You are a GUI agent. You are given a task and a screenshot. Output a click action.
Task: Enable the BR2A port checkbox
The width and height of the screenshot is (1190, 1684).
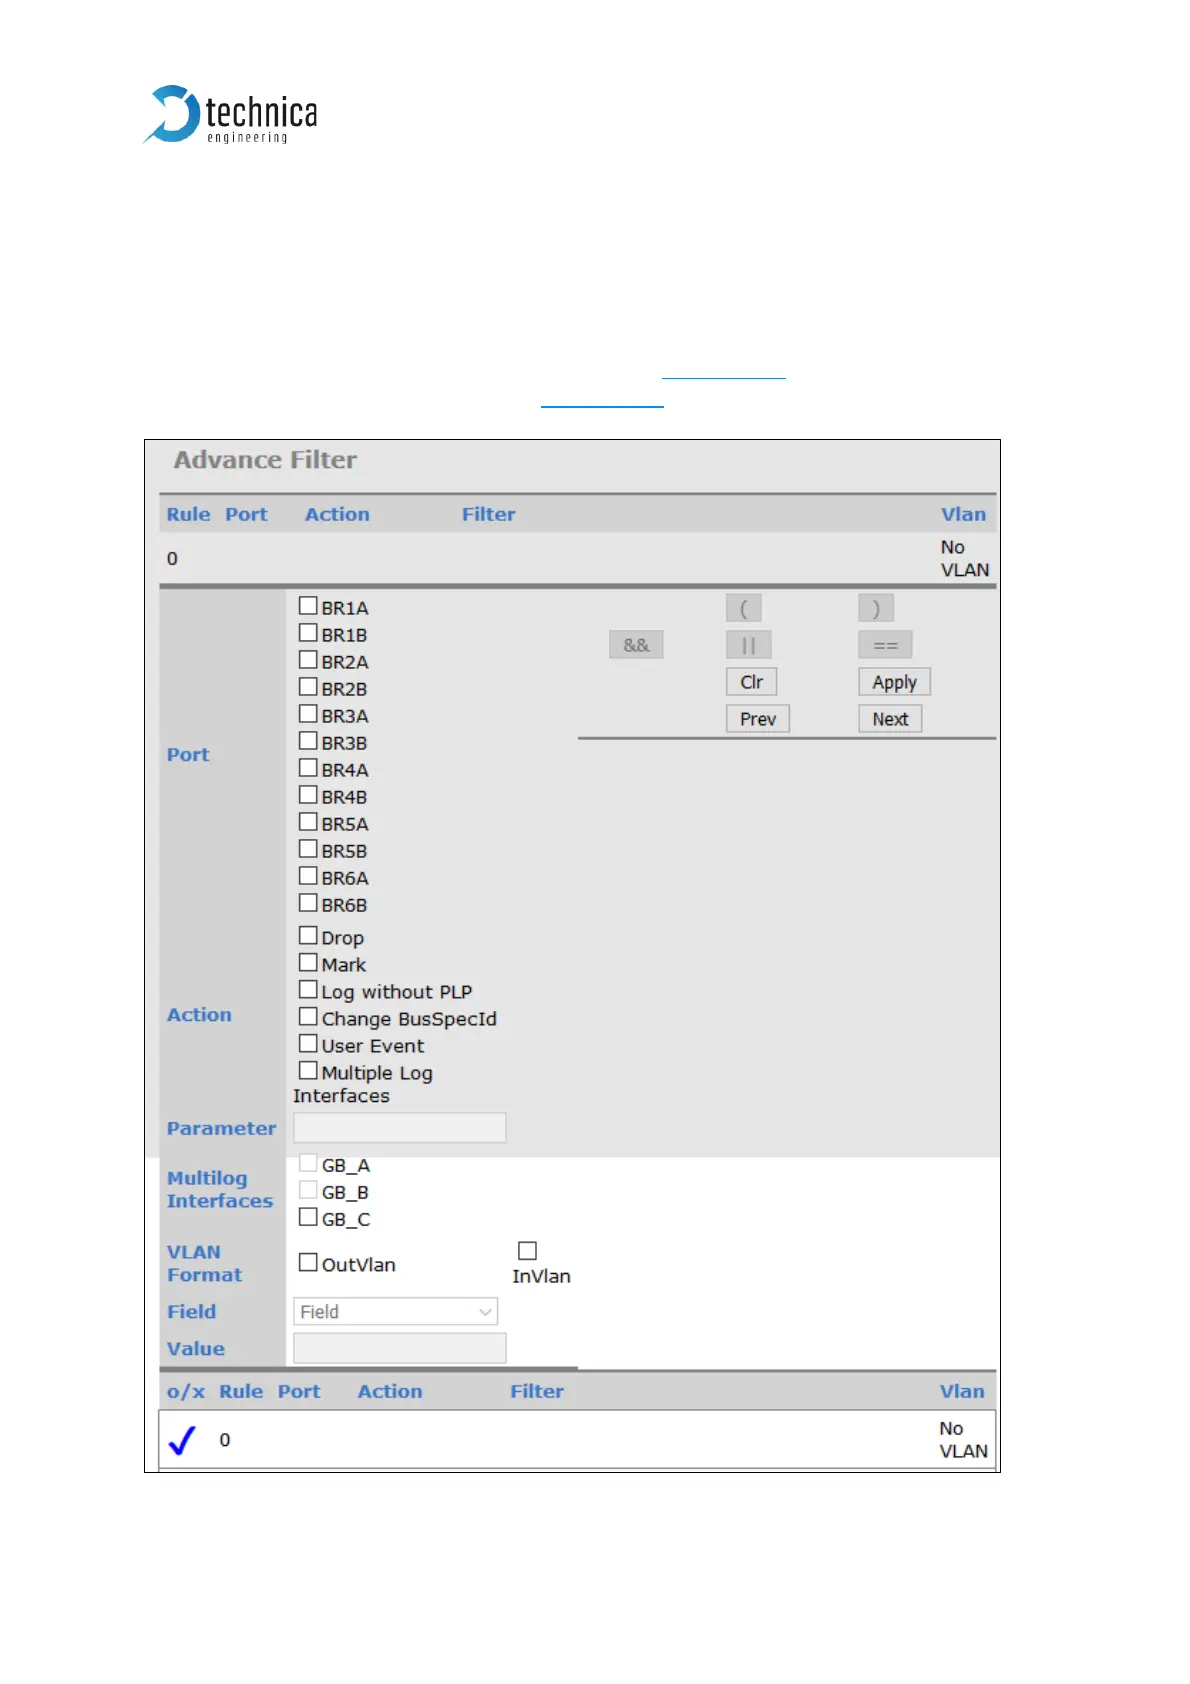coord(308,660)
